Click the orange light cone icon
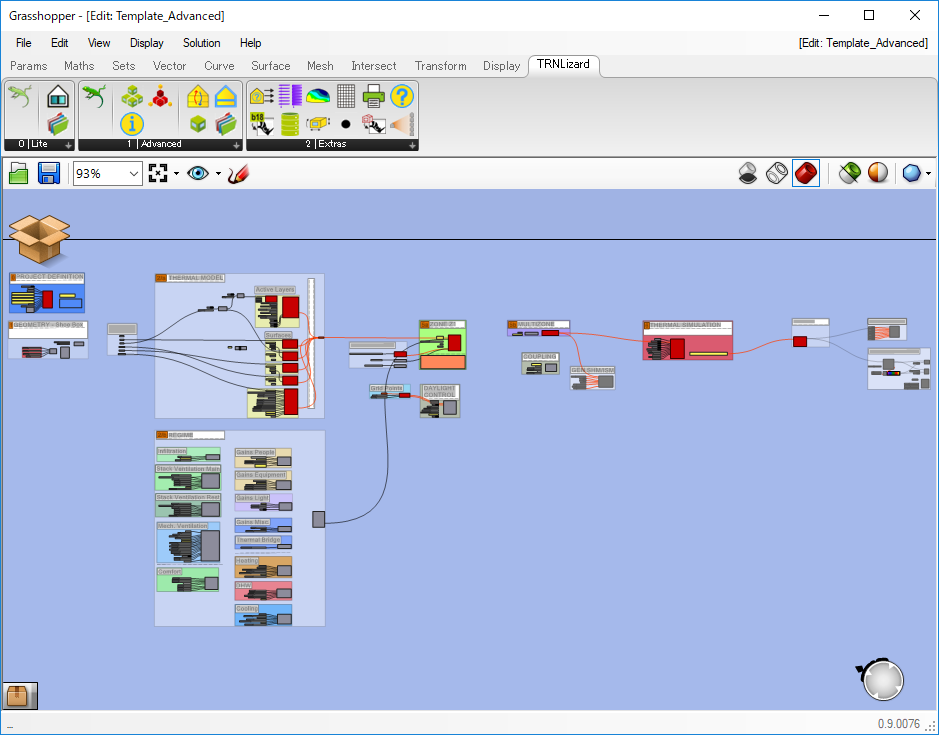The height and width of the screenshot is (735, 939). coord(402,123)
